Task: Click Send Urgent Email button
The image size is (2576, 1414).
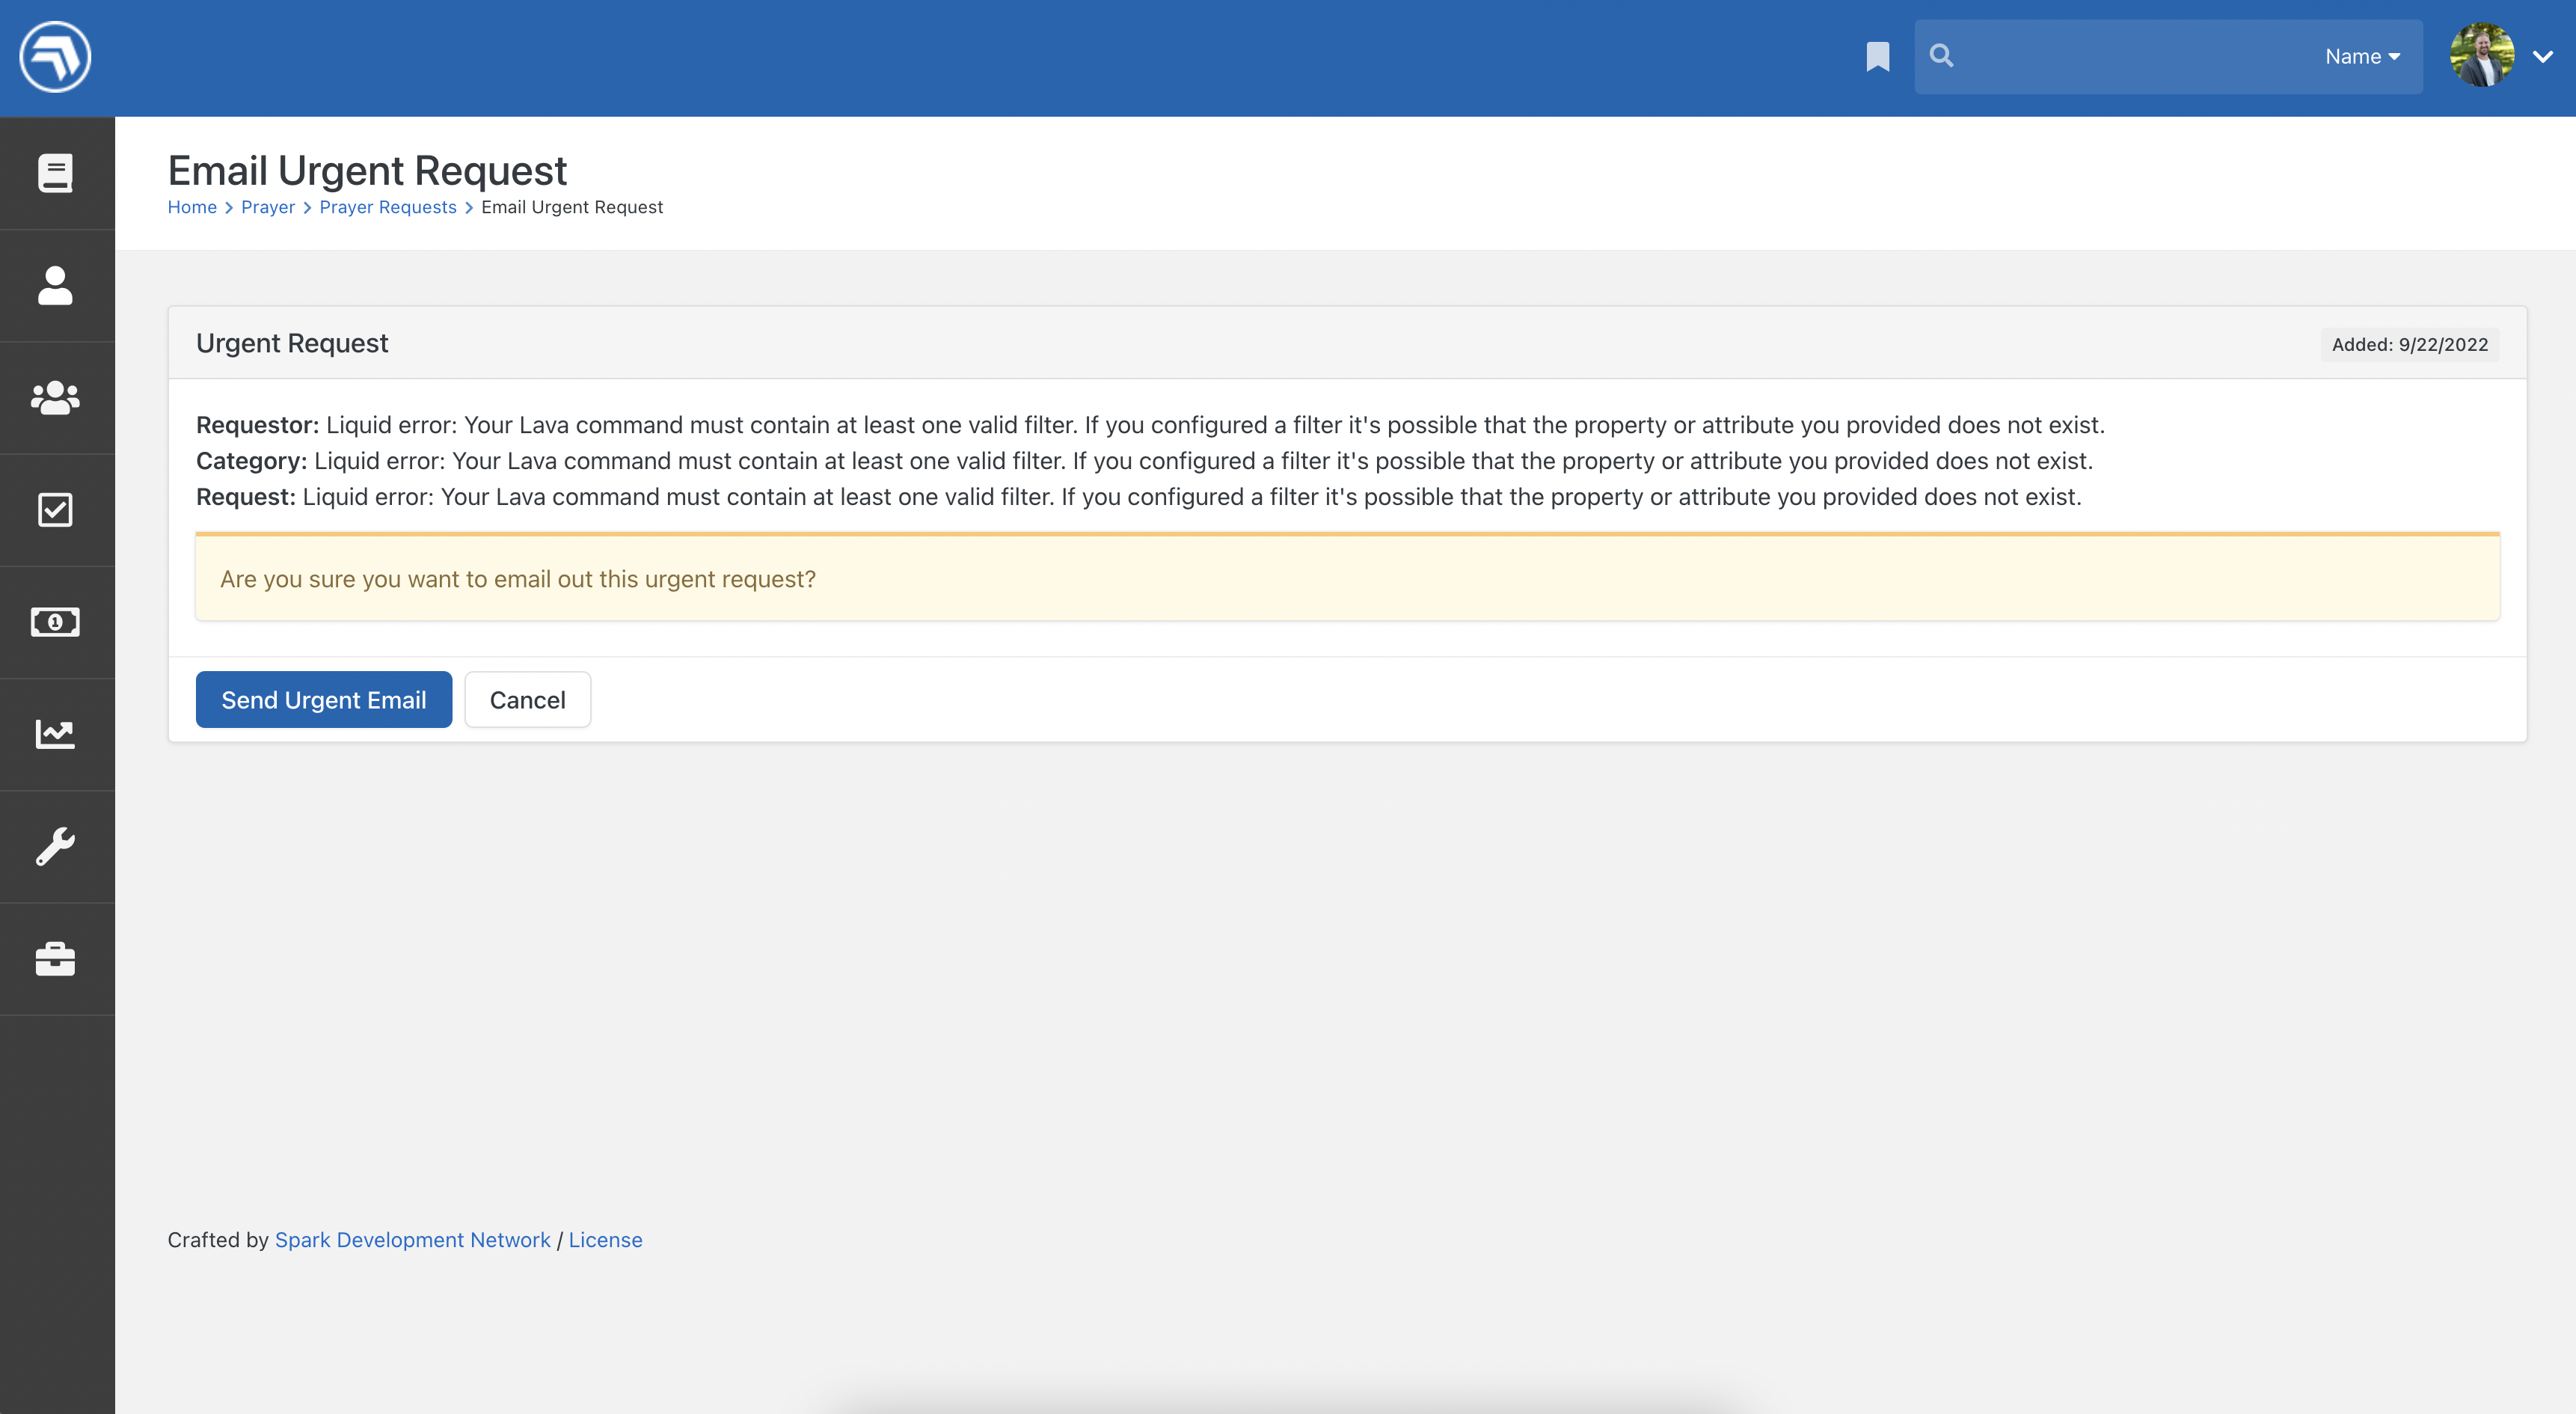Action: 324,700
